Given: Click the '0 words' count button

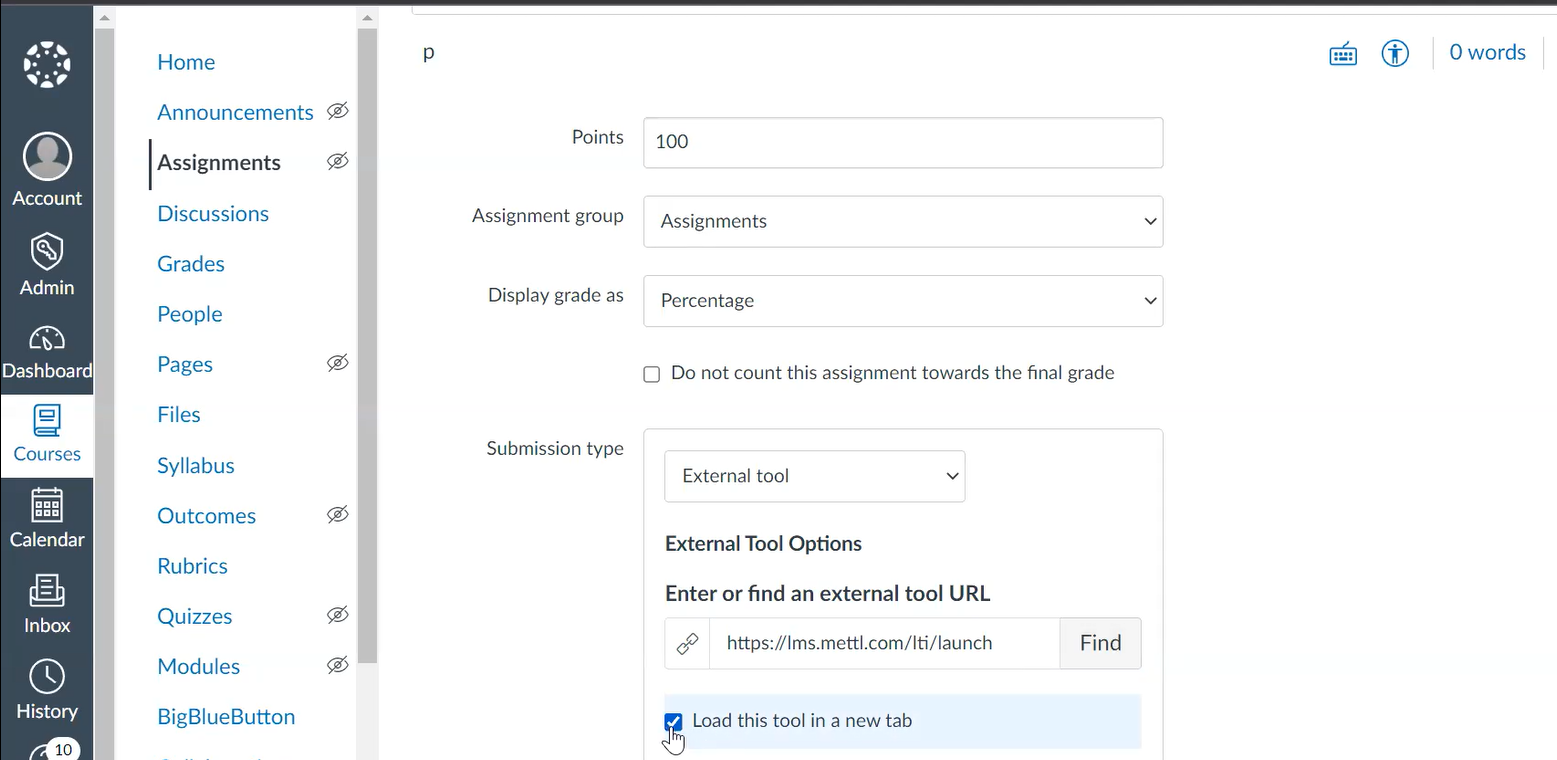Looking at the screenshot, I should tap(1487, 53).
